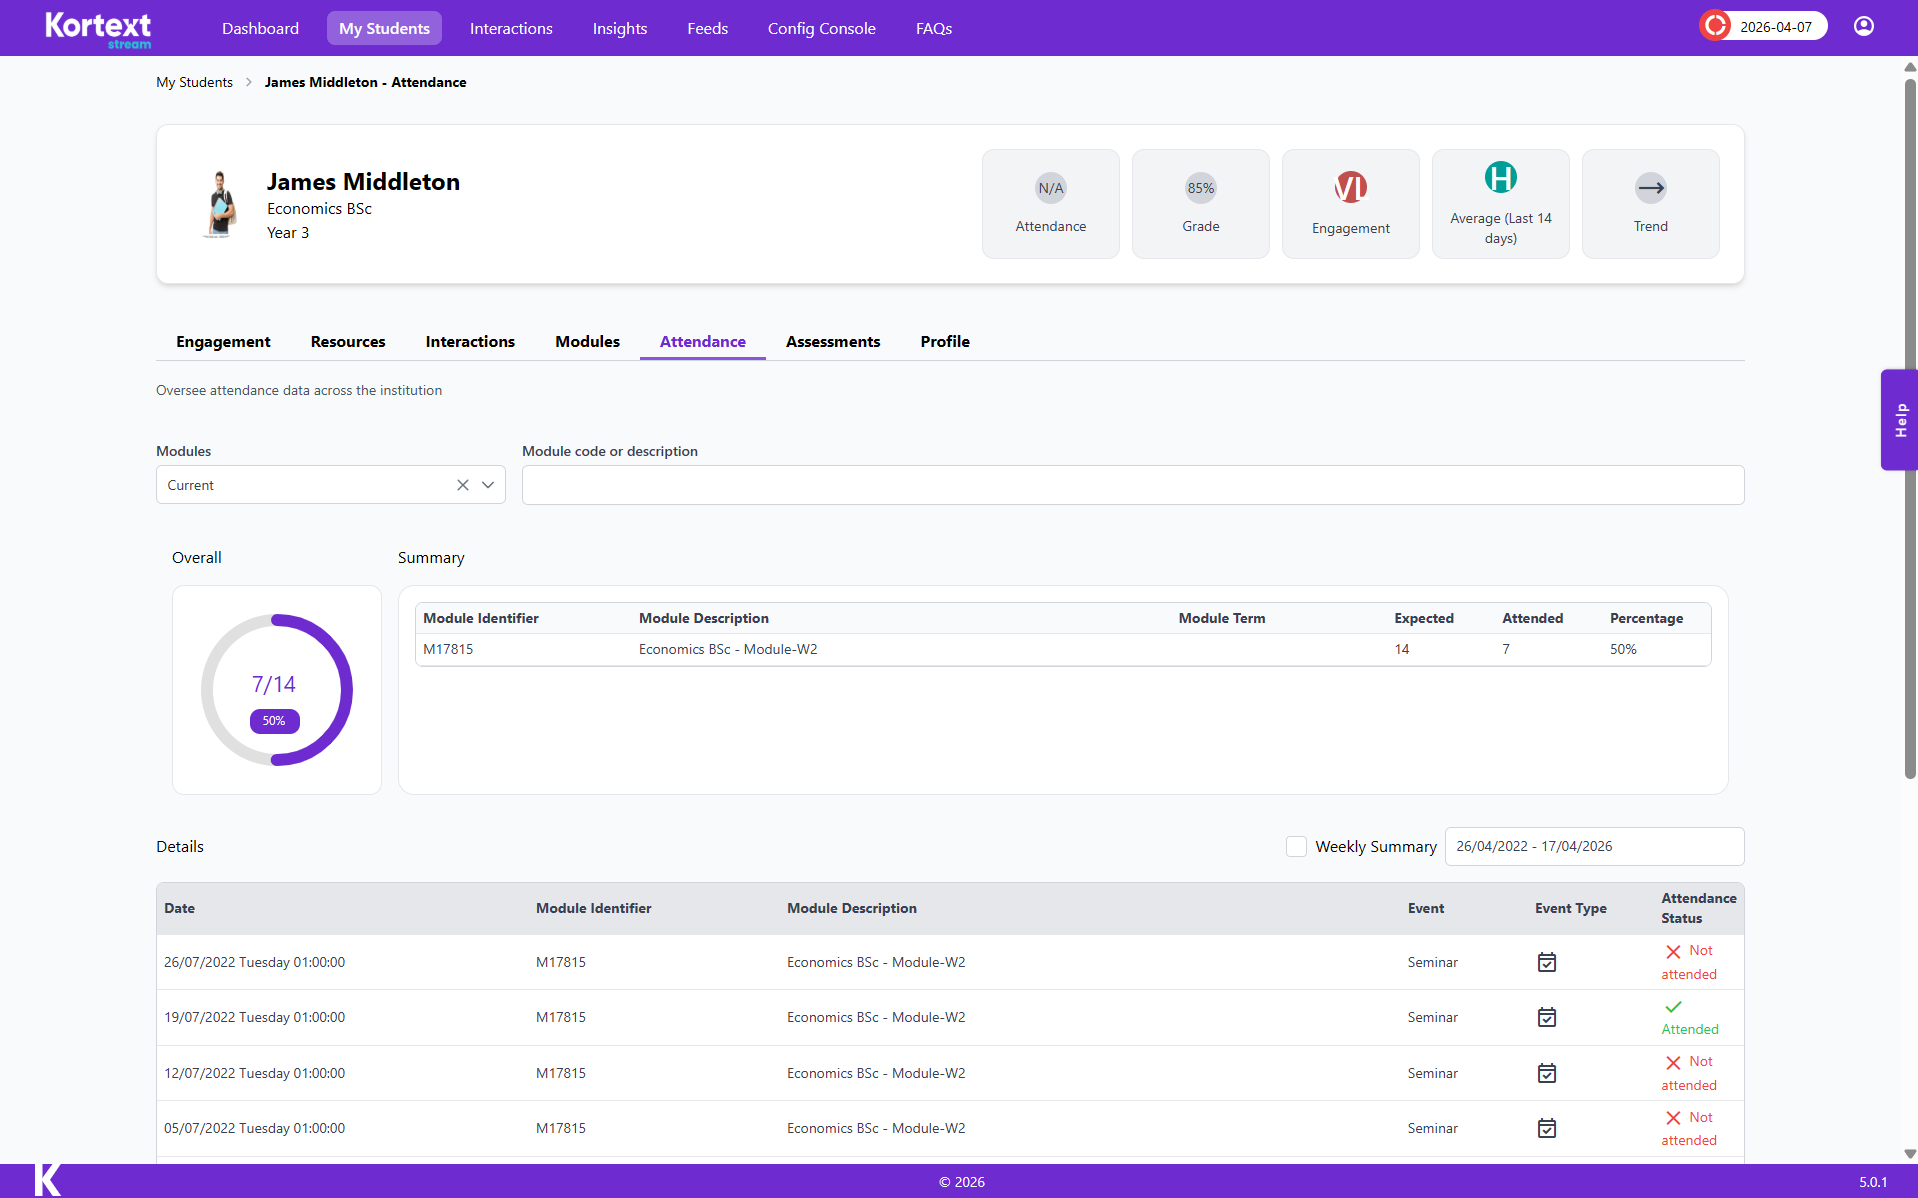Screen dimensions: 1918x1198
Task: Click the Engagement VL badge icon
Action: [x=1350, y=187]
